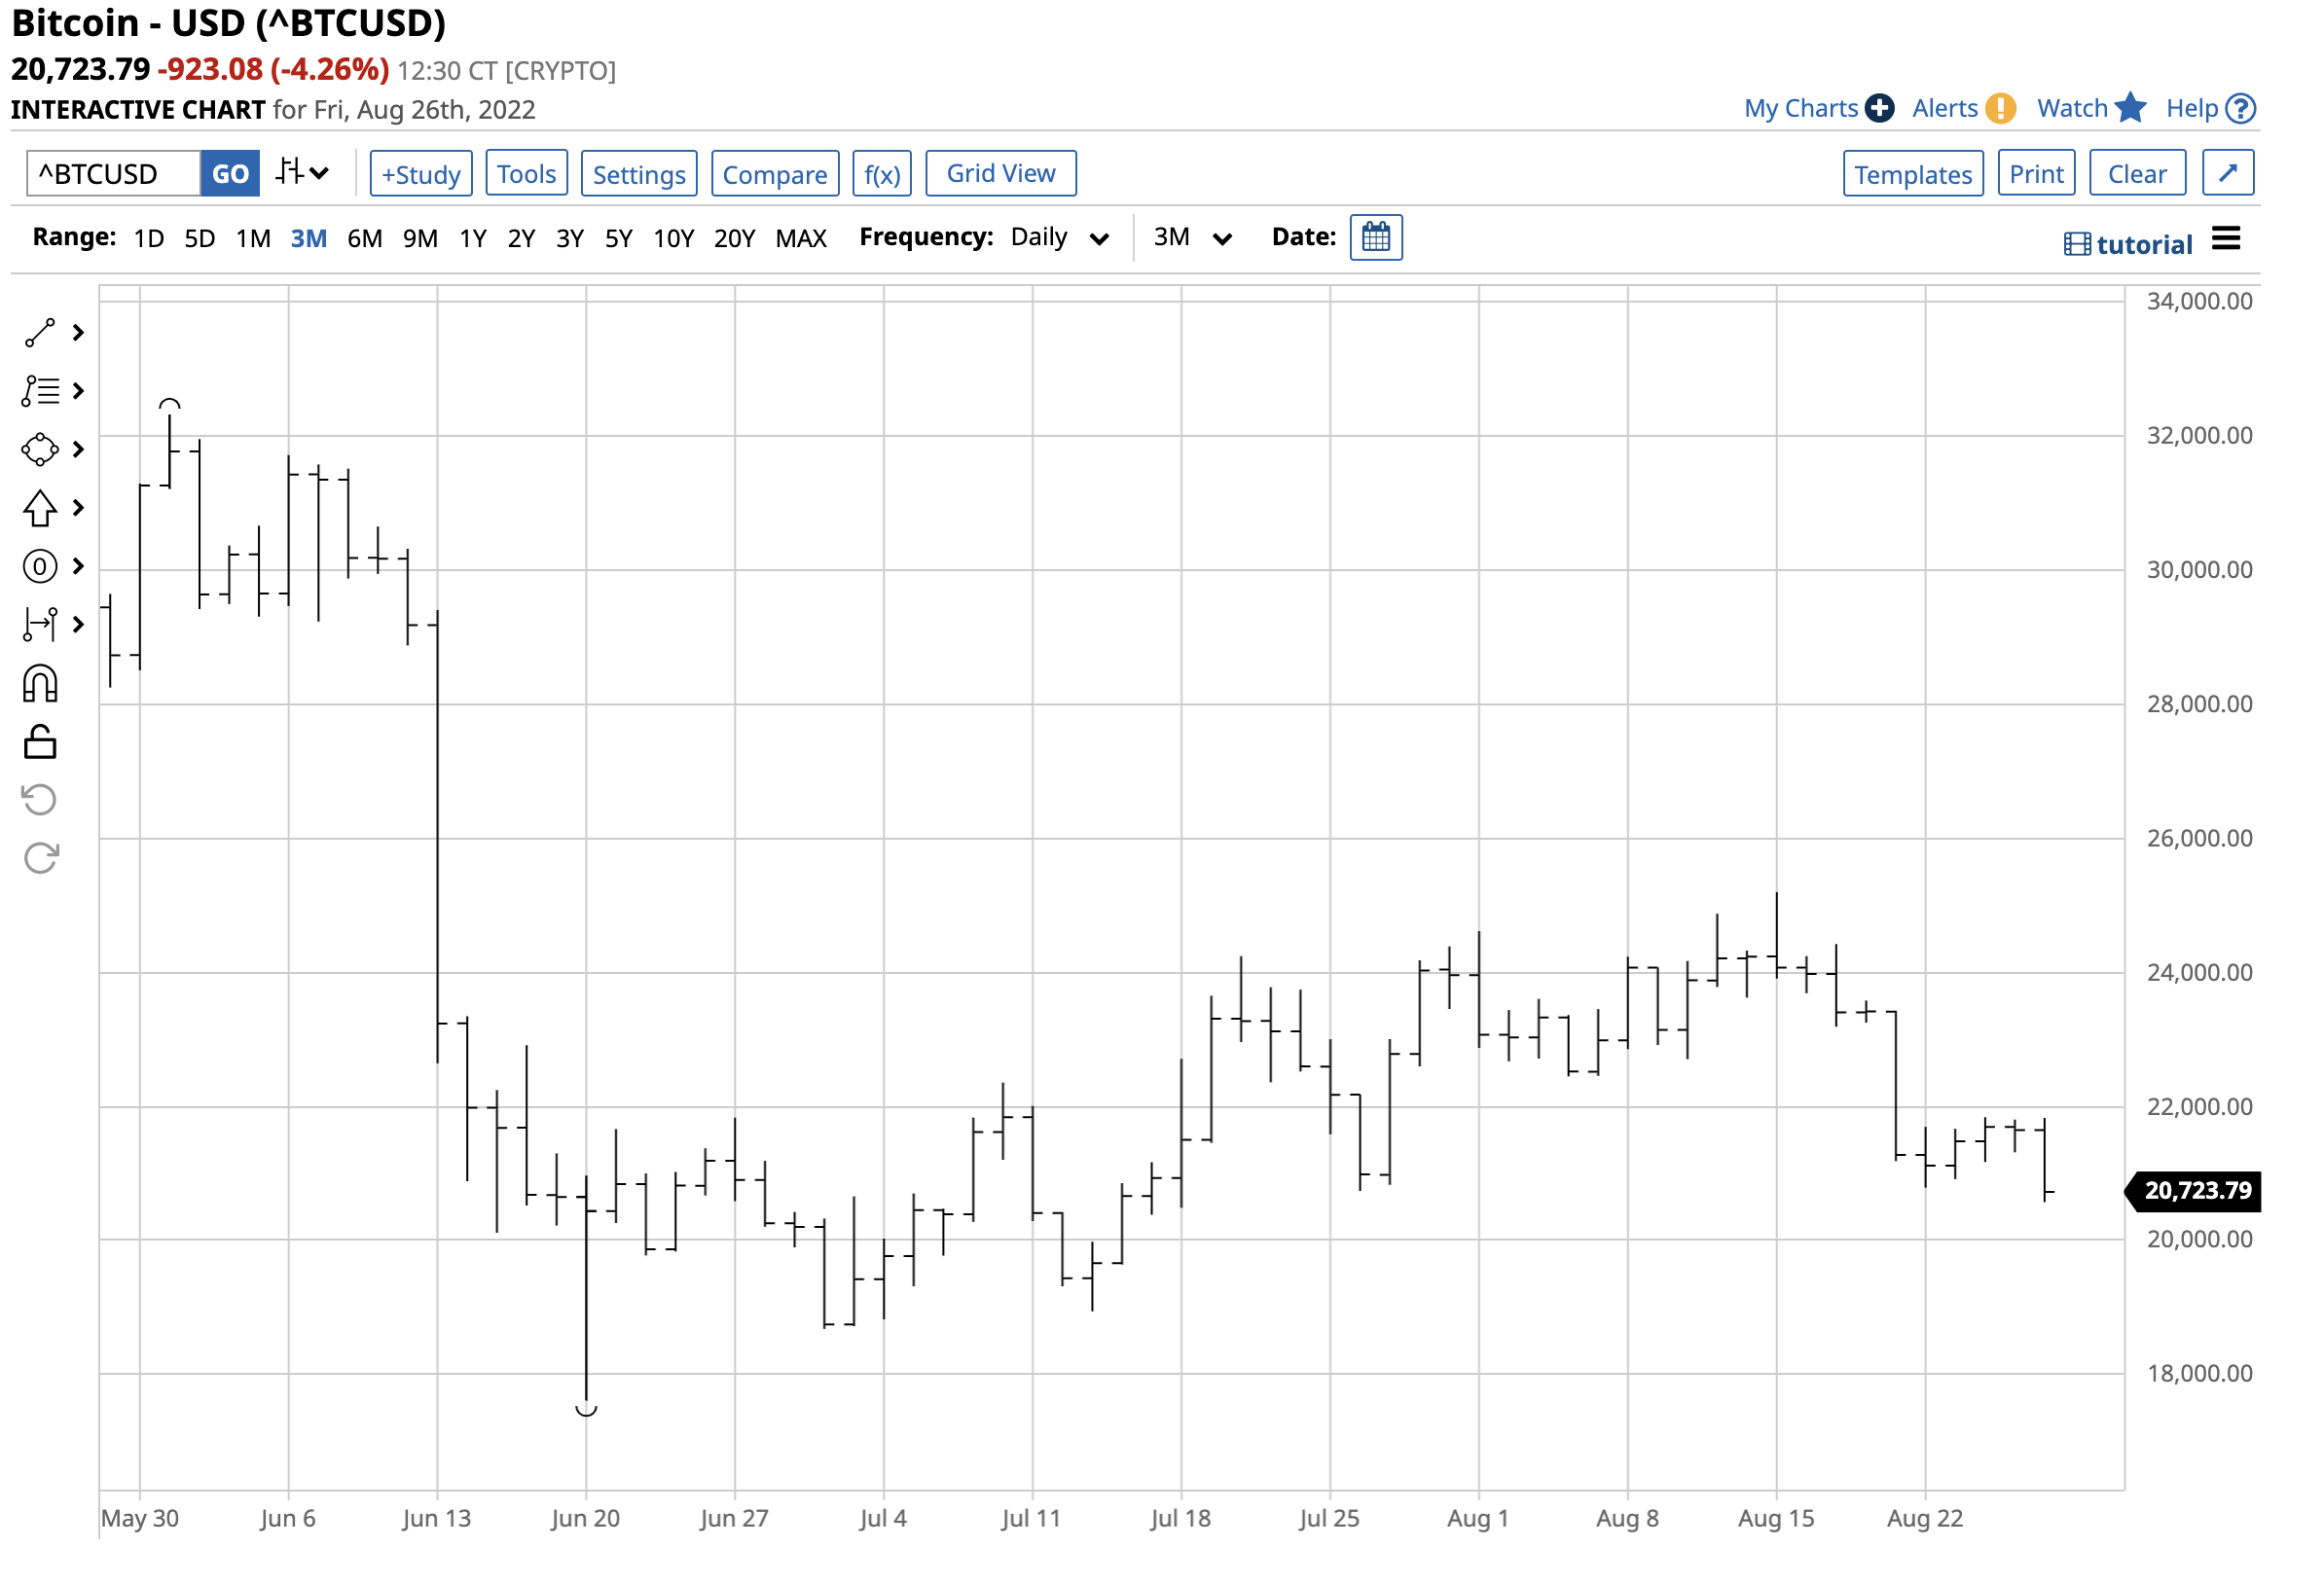Open chart Settings
Viewport: 2324px width, 1584px height.
[639, 174]
